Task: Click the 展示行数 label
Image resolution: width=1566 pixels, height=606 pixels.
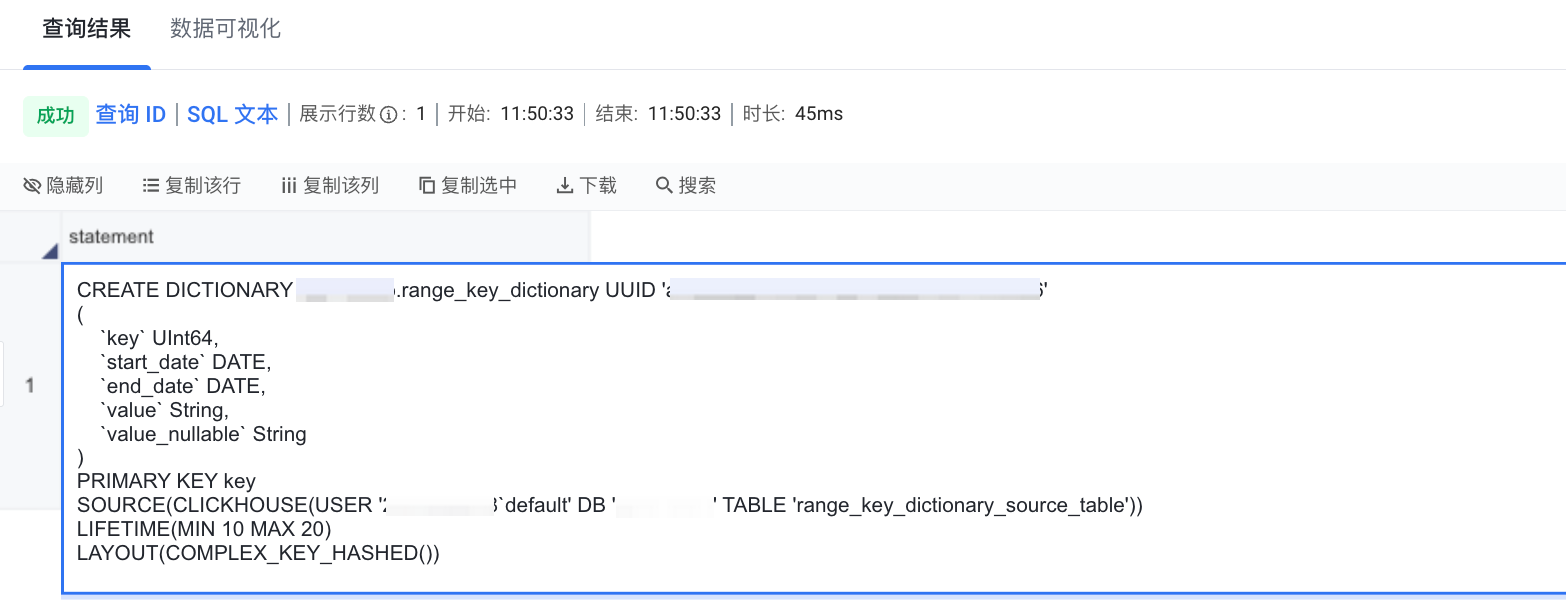Action: tap(337, 114)
